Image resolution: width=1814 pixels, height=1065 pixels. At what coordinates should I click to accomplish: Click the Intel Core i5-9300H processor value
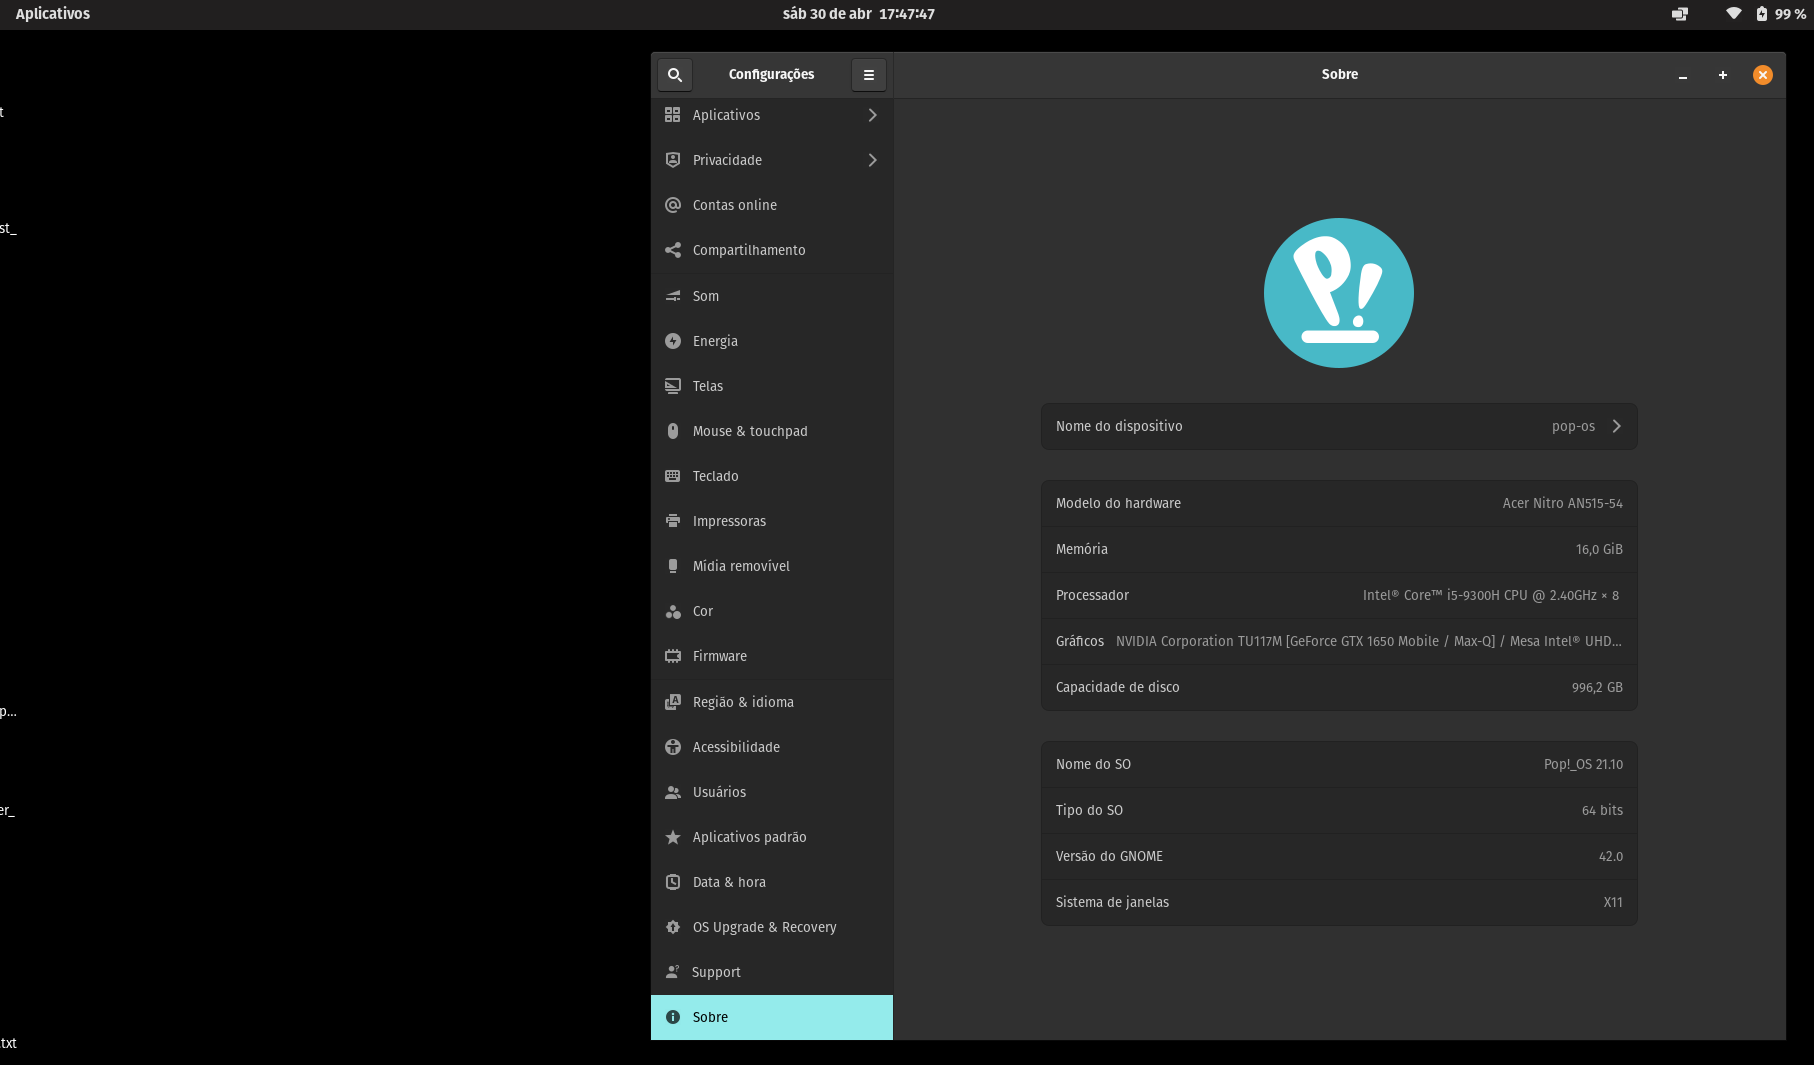tap(1491, 595)
